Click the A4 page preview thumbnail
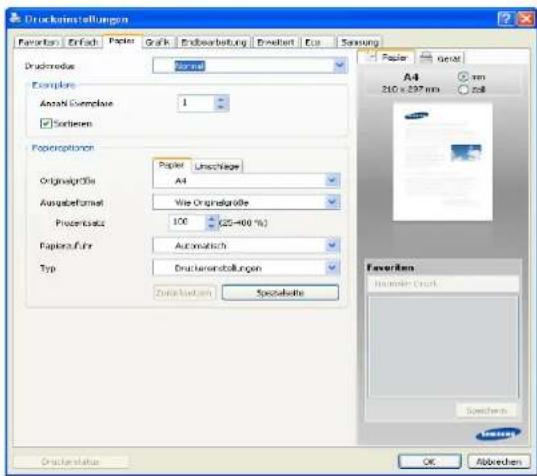Screen dimensions: 537x476 pos(442,162)
